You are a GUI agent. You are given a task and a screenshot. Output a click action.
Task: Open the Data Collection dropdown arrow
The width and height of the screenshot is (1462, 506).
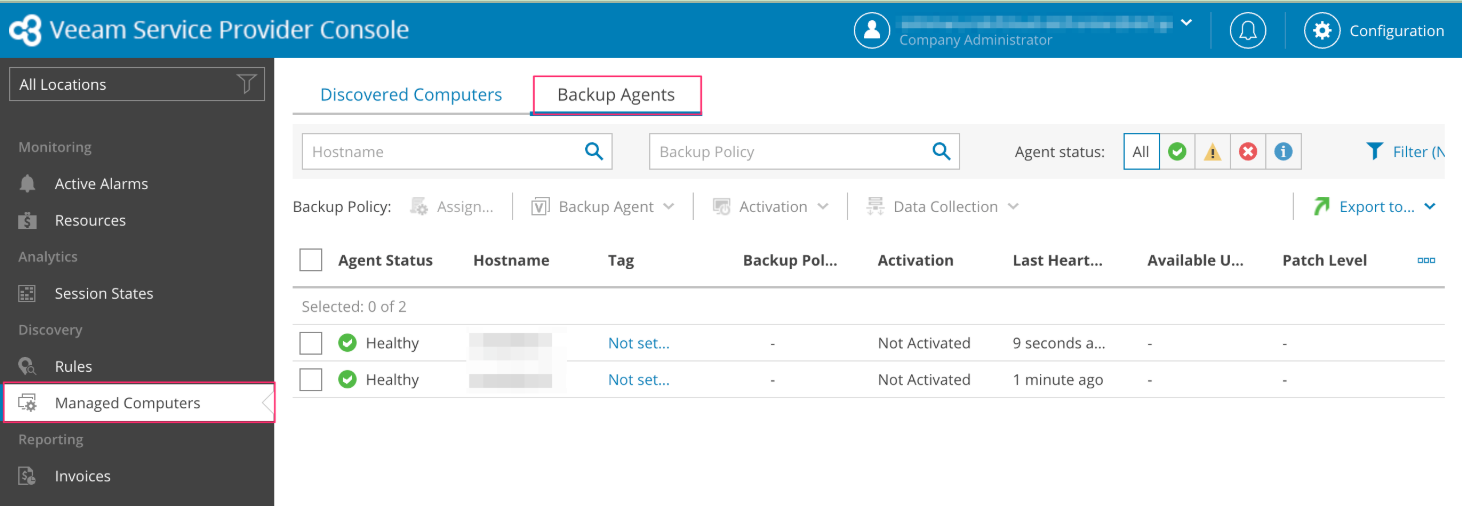click(1013, 207)
